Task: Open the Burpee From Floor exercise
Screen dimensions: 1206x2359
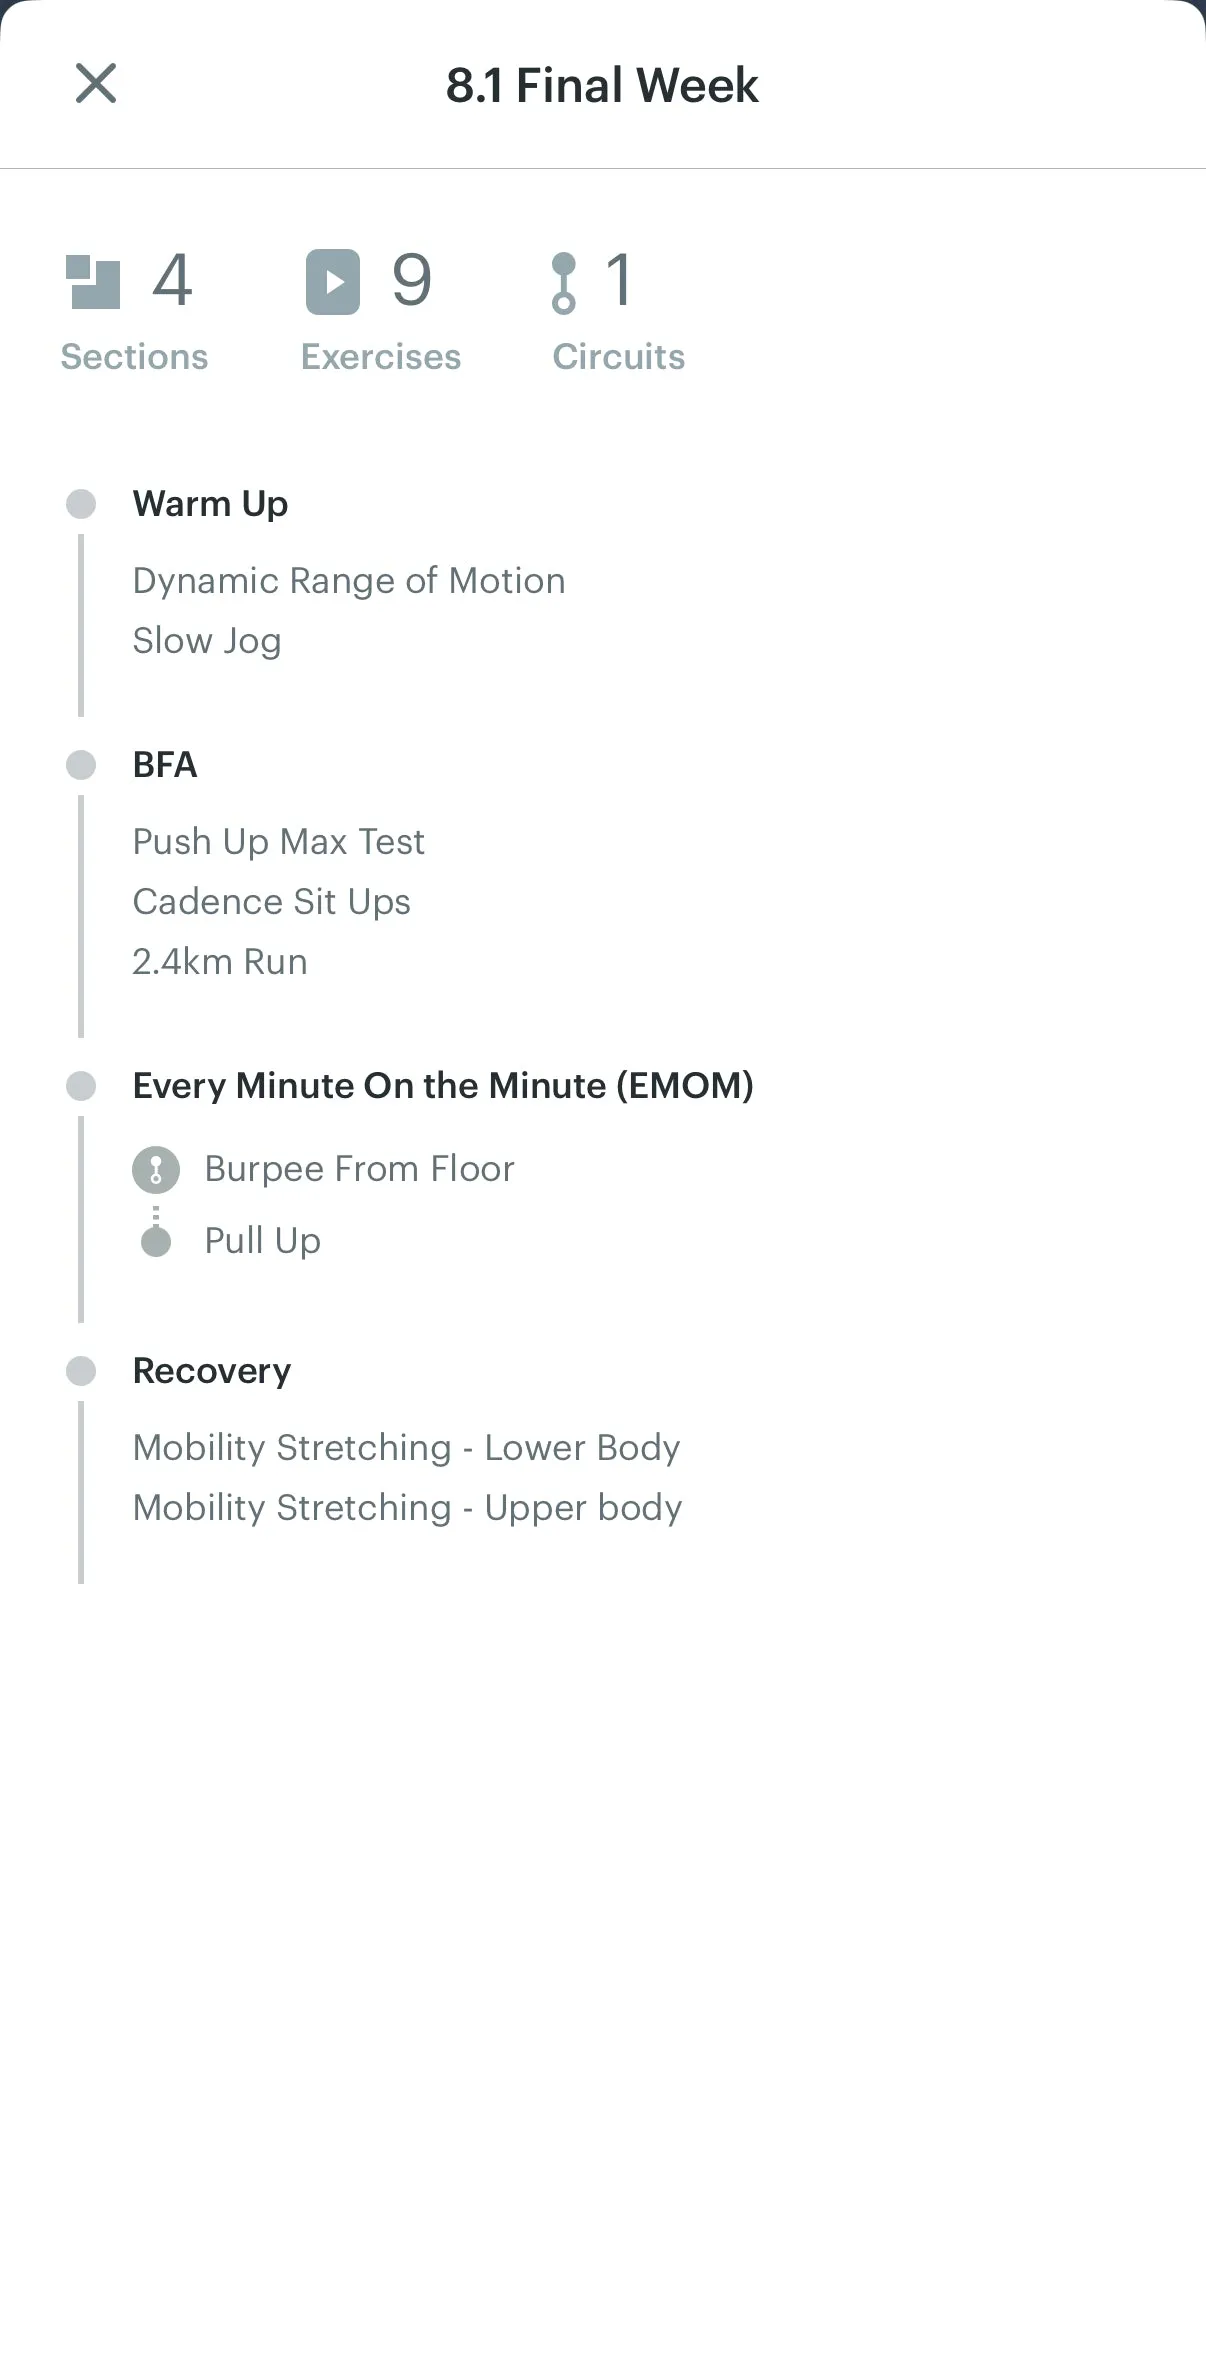Action: point(360,1169)
